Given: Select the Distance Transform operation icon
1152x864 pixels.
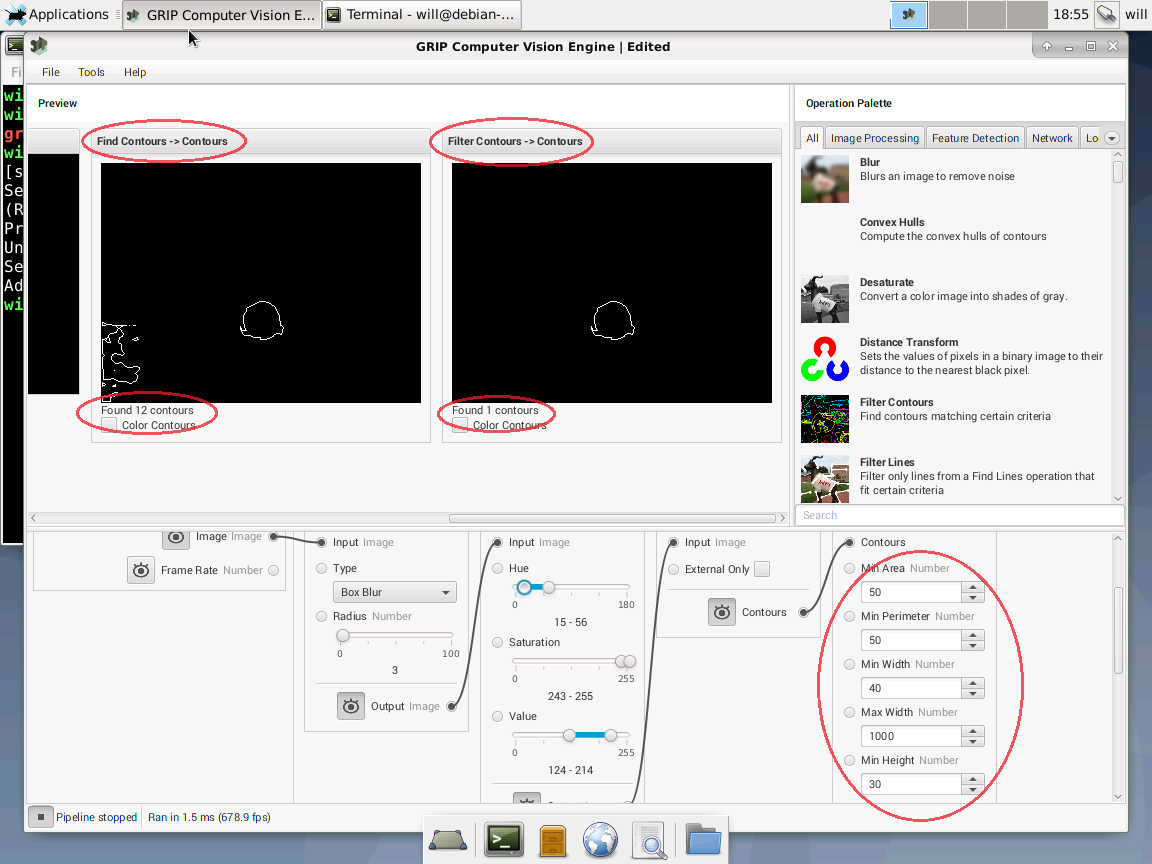Looking at the screenshot, I should click(824, 359).
